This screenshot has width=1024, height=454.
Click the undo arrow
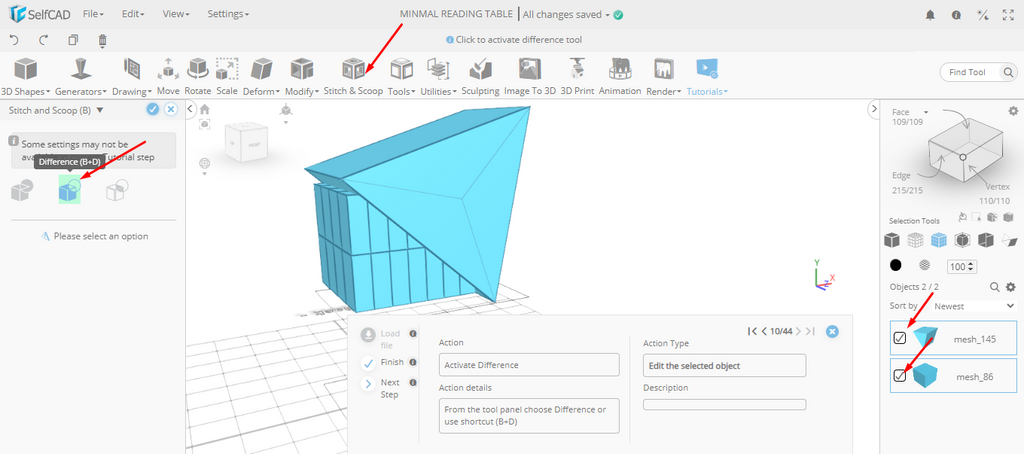(14, 40)
